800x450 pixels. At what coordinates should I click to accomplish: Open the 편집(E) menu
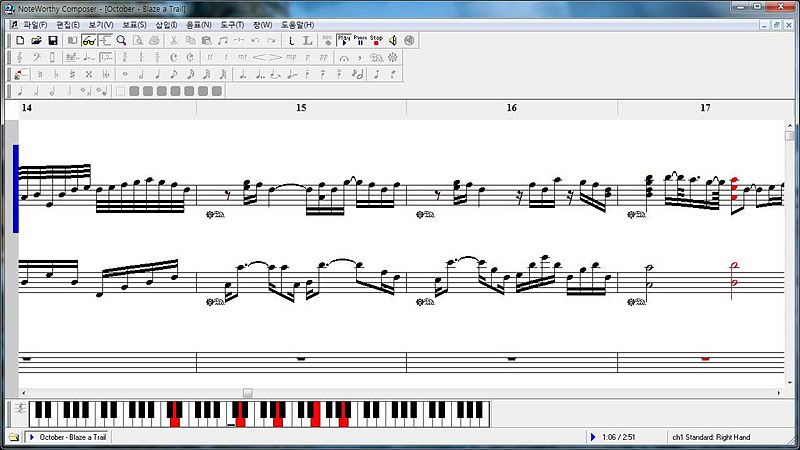click(x=68, y=24)
